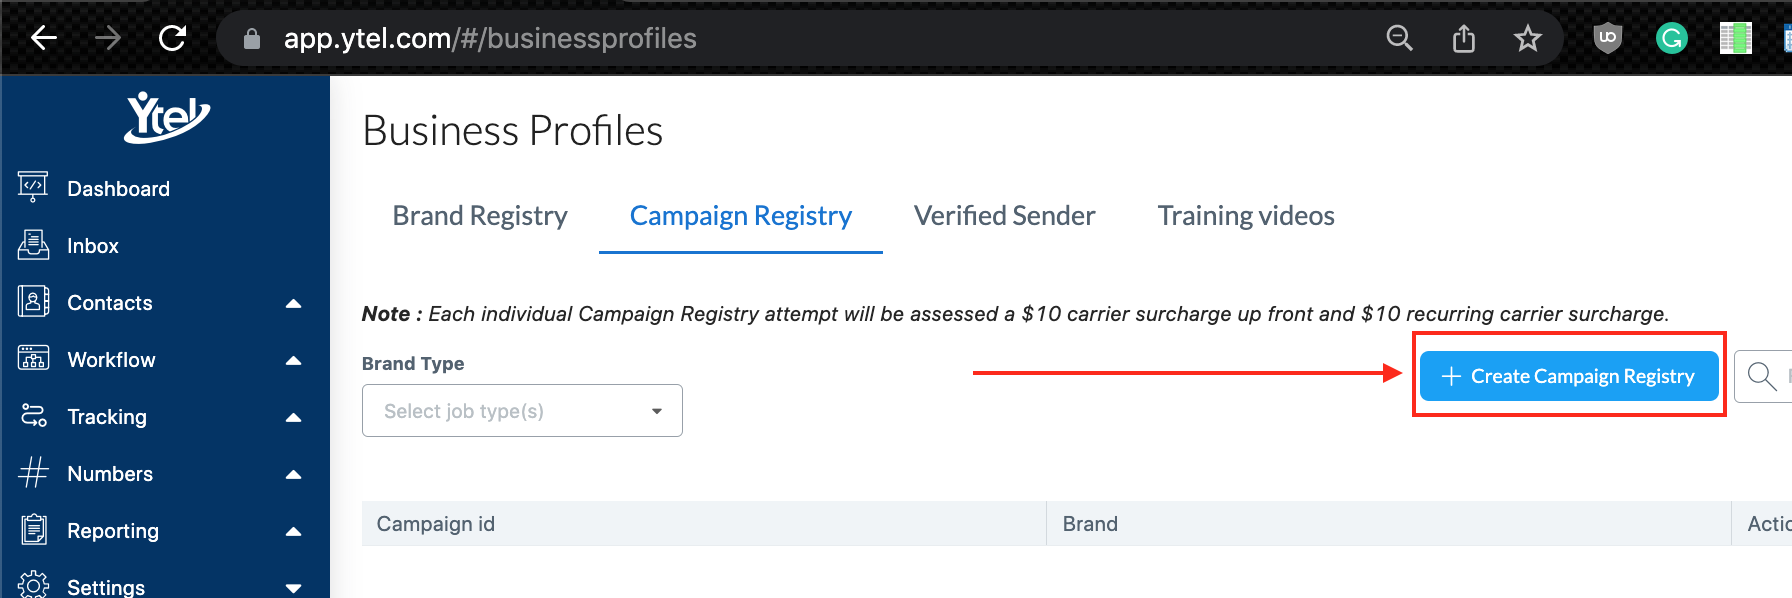
Task: Click the campaign search magnifier icon
Action: coord(1761,376)
